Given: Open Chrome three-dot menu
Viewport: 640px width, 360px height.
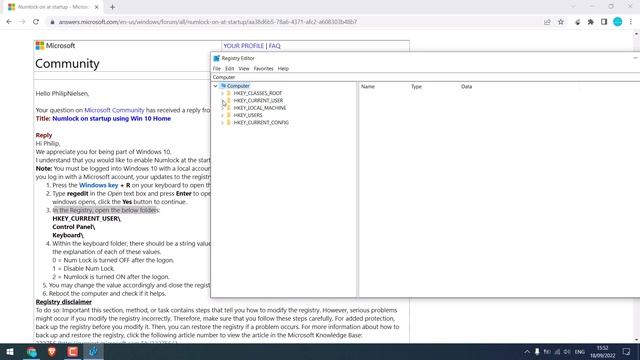Looking at the screenshot, I should 631,22.
